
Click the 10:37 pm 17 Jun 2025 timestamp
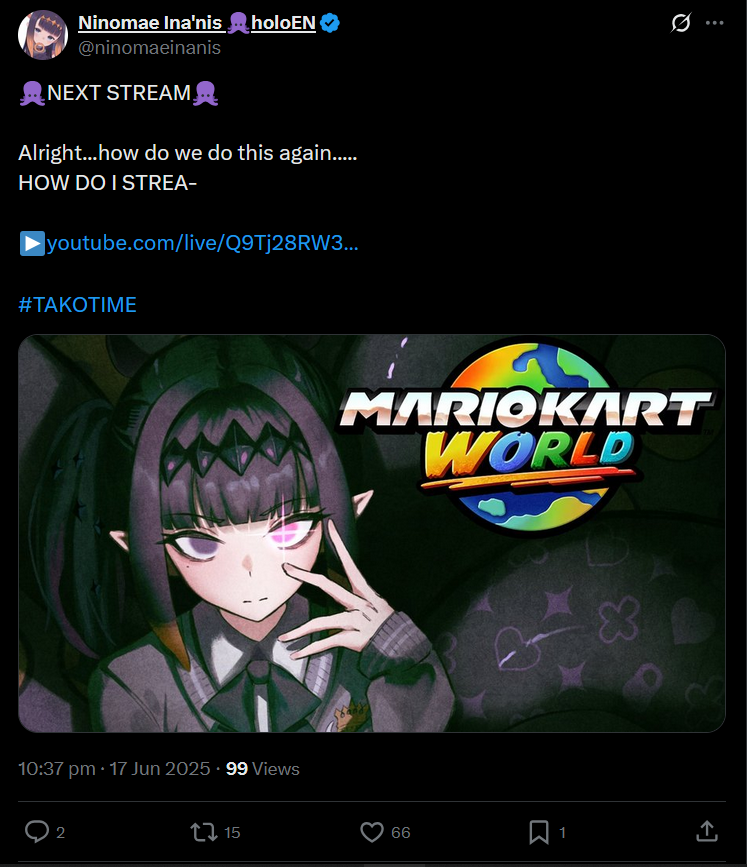(114, 769)
